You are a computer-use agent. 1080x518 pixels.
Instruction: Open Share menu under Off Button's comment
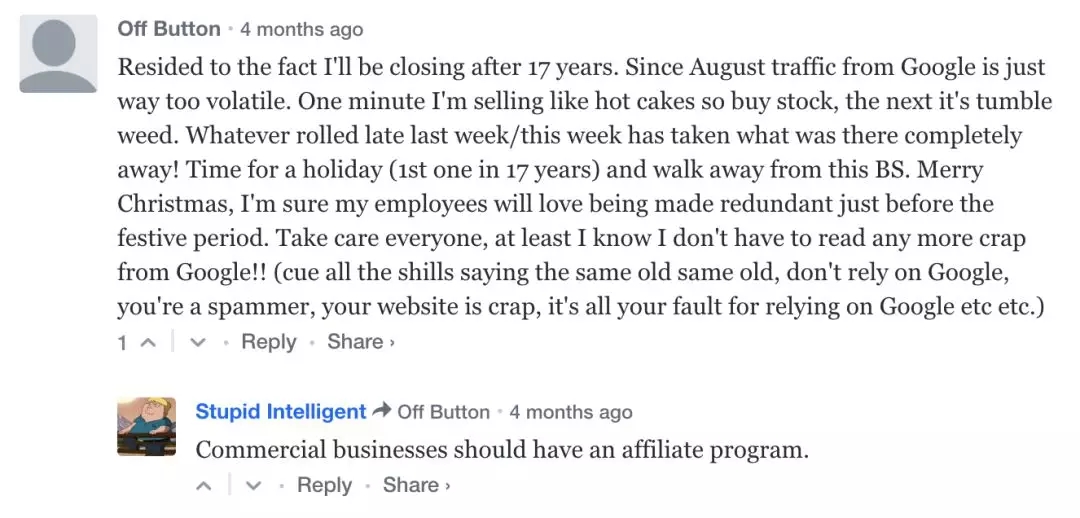click(361, 342)
